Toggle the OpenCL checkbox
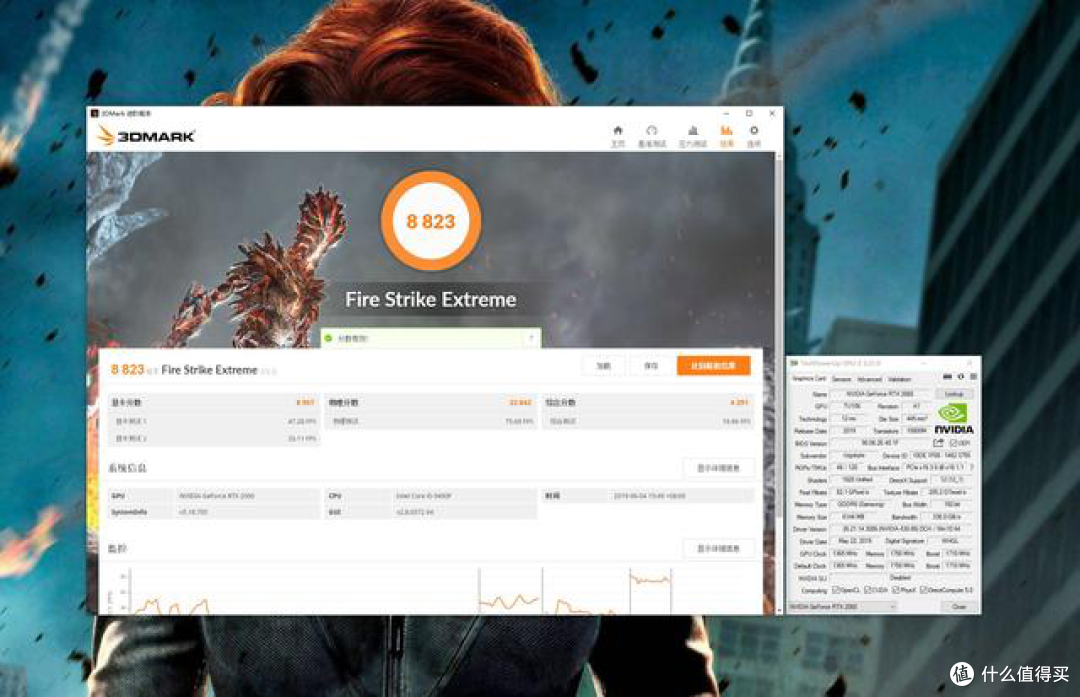 pyautogui.click(x=836, y=590)
